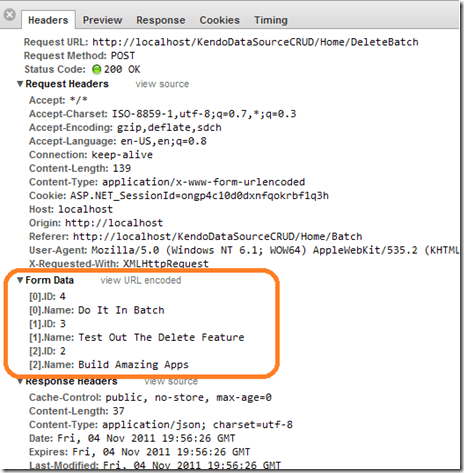Select the Request URL DeleteBatch value
This screenshot has width=464, height=473.
coord(255,42)
